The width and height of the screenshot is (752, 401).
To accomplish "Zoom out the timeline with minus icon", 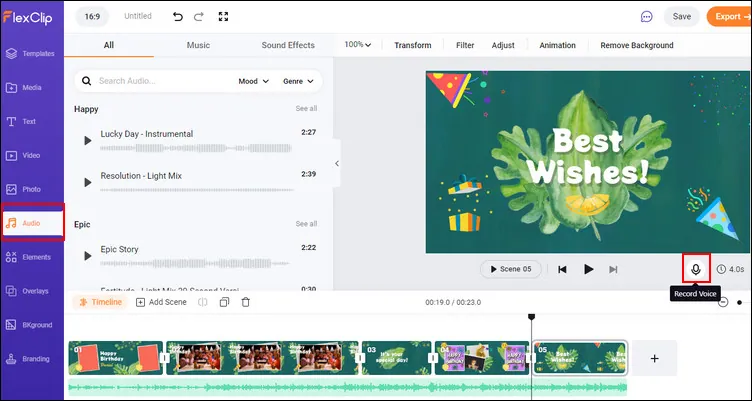I will [x=723, y=302].
